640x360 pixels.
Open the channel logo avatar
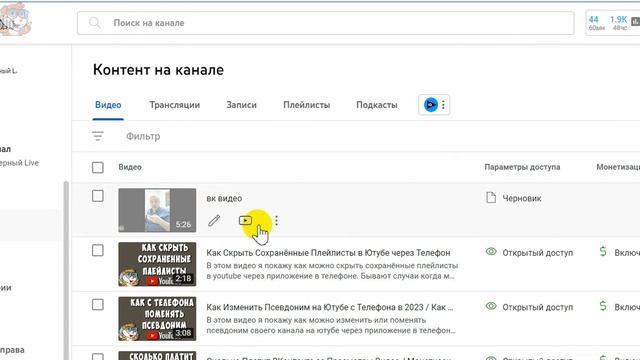(x=15, y=20)
